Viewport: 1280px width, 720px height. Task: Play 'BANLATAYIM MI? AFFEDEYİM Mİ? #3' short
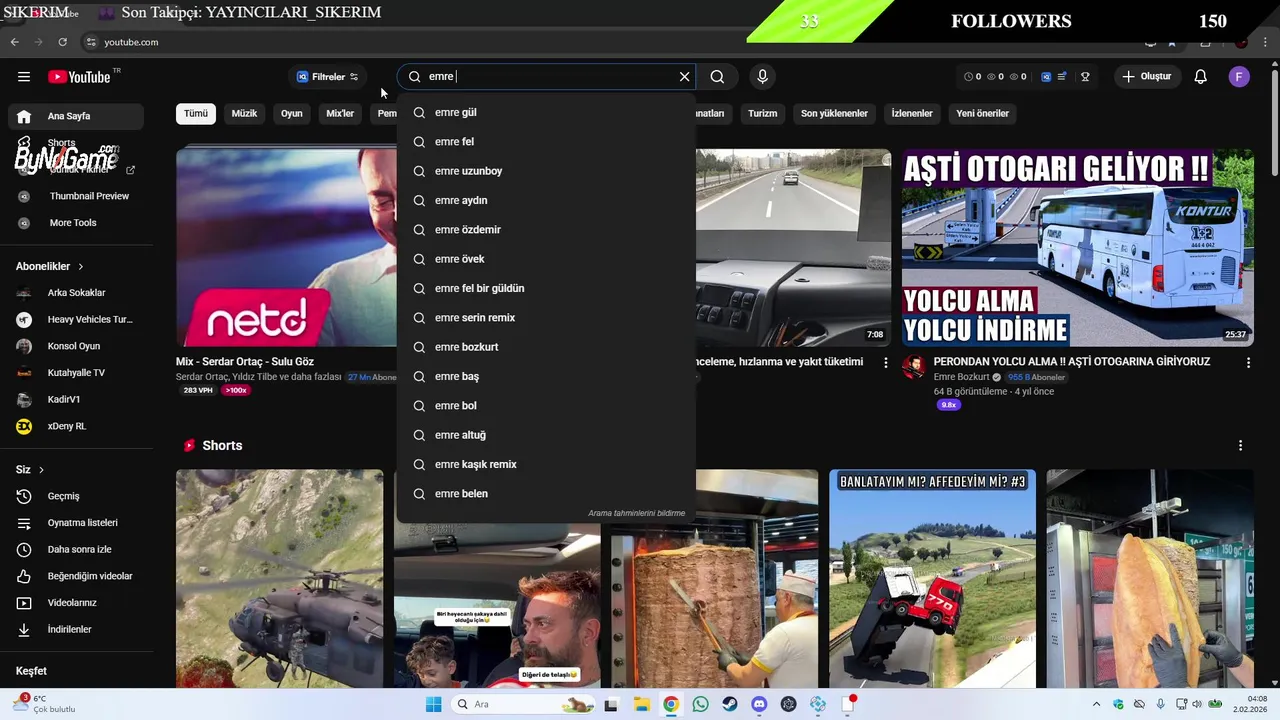click(x=932, y=579)
